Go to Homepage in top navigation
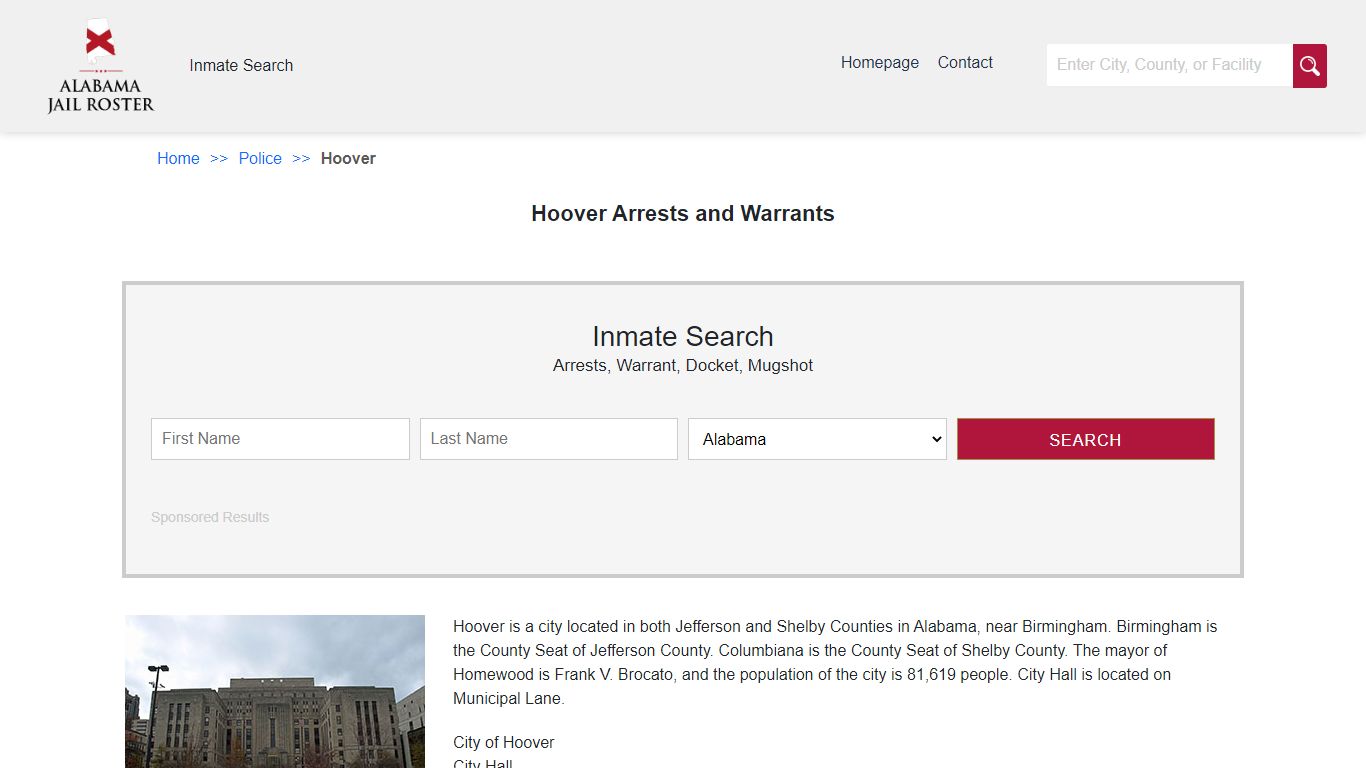1366x768 pixels. 880,62
